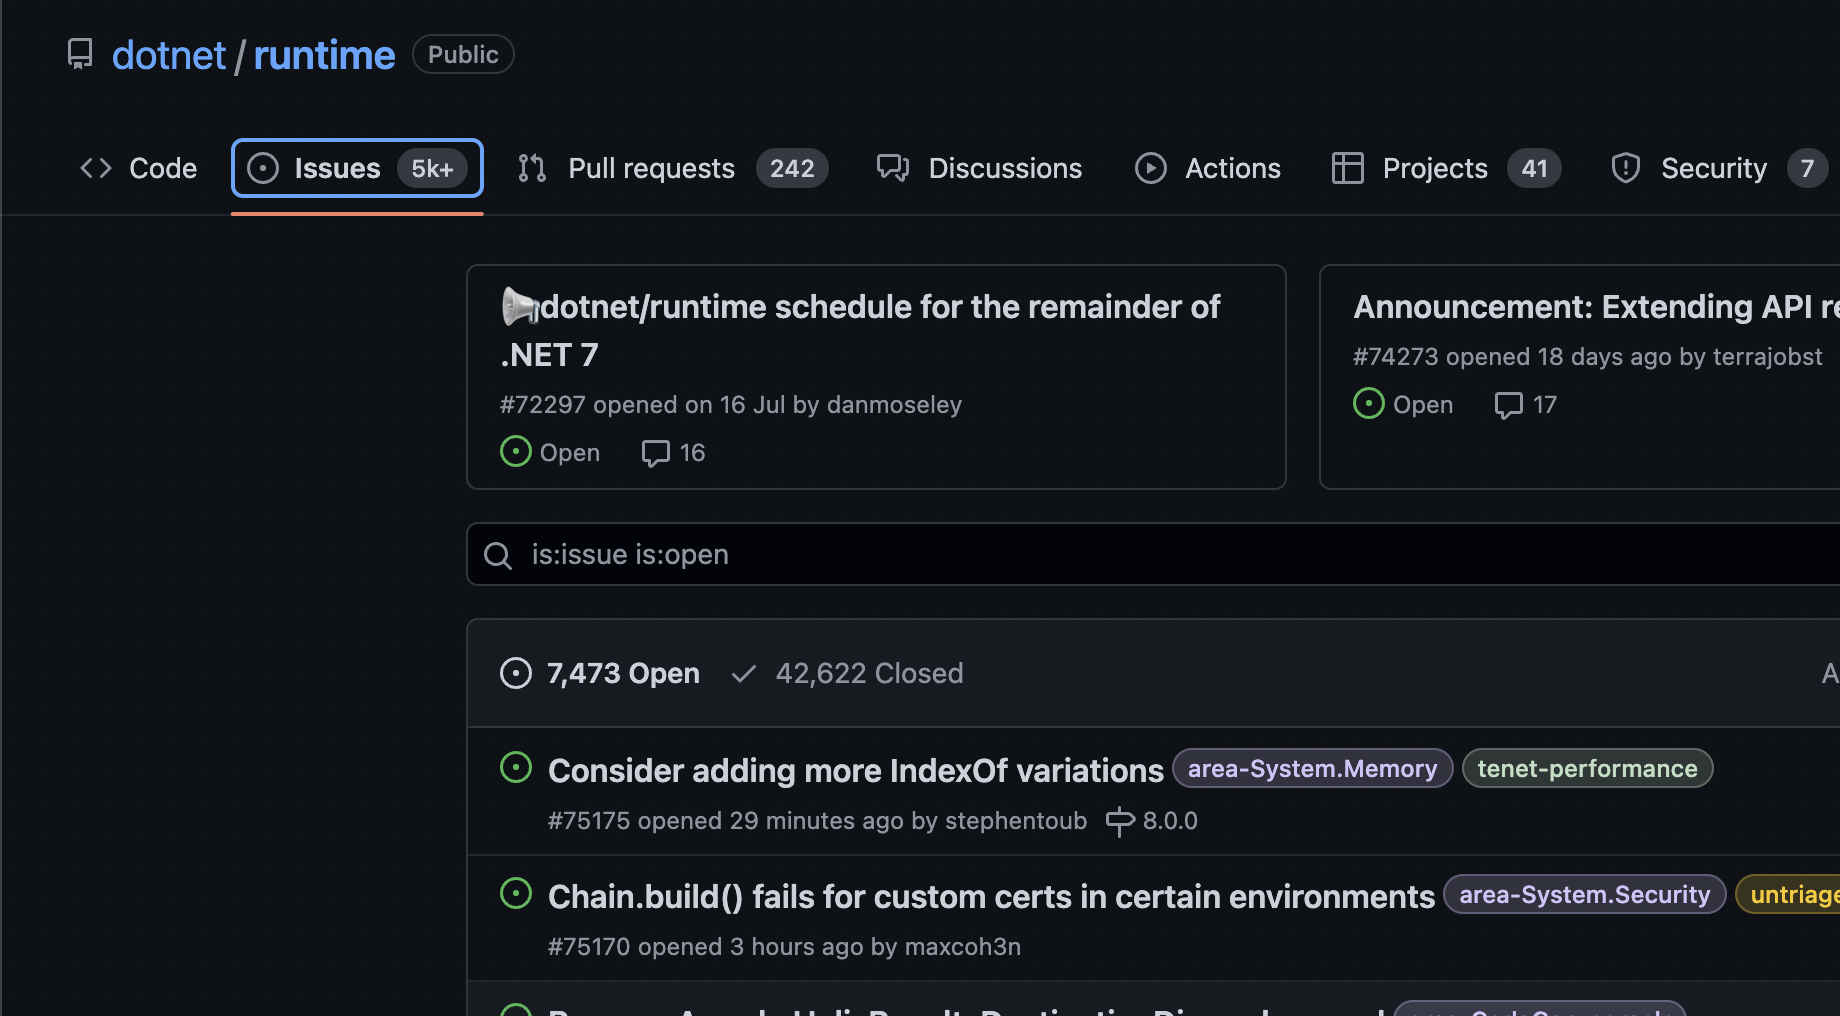Click the pull request branch icon
1840x1016 pixels.
pyautogui.click(x=532, y=168)
